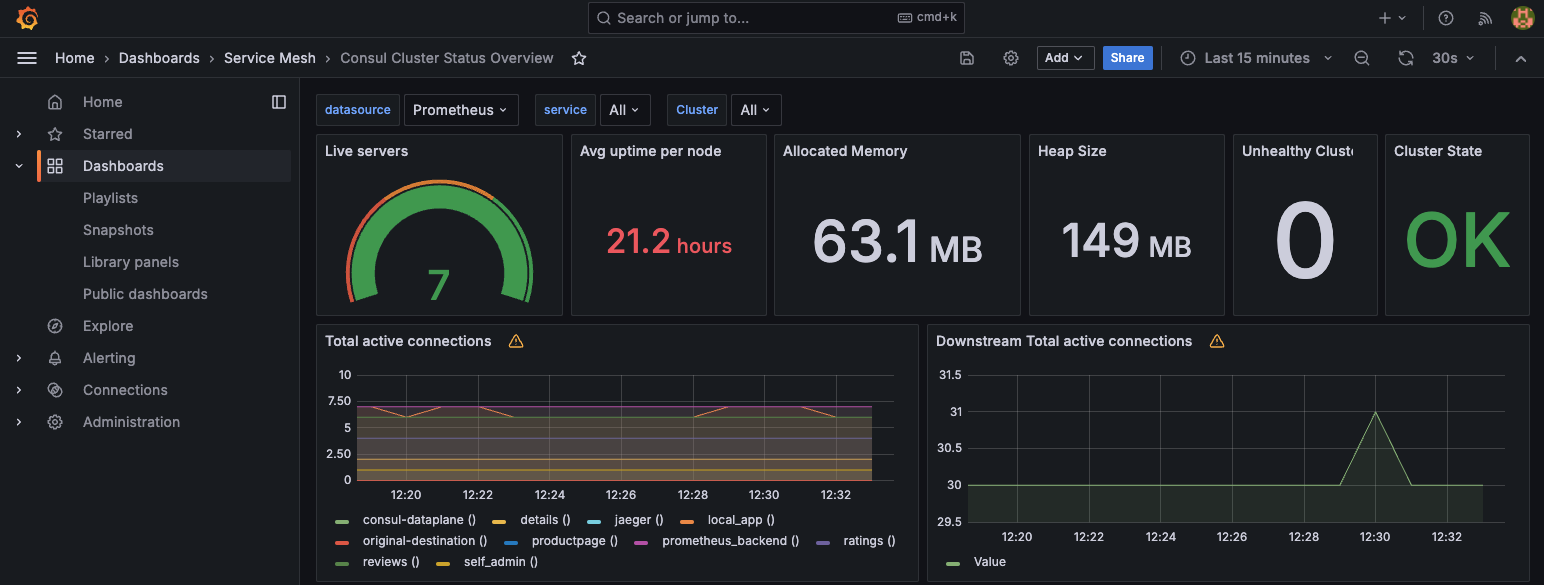Refresh the dashboard using the refresh icon
This screenshot has height=585, width=1544.
point(1405,58)
